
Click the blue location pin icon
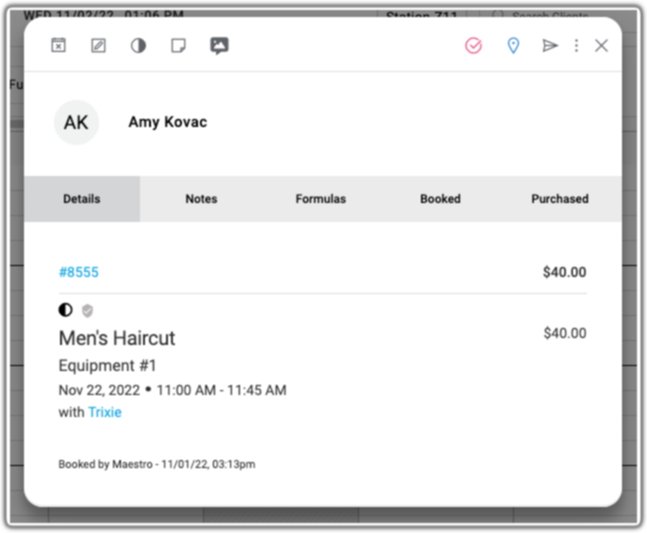pyautogui.click(x=513, y=45)
